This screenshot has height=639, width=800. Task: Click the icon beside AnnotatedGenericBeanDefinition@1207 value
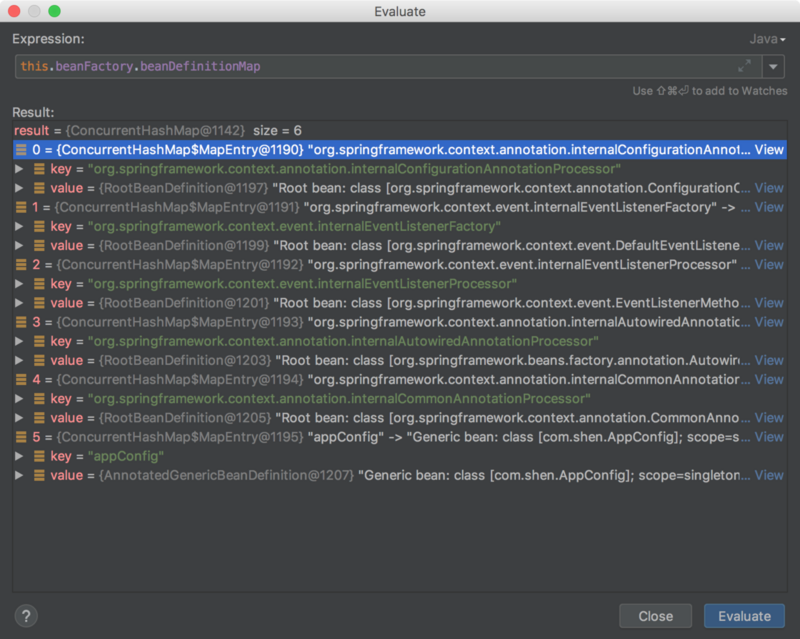[39, 475]
